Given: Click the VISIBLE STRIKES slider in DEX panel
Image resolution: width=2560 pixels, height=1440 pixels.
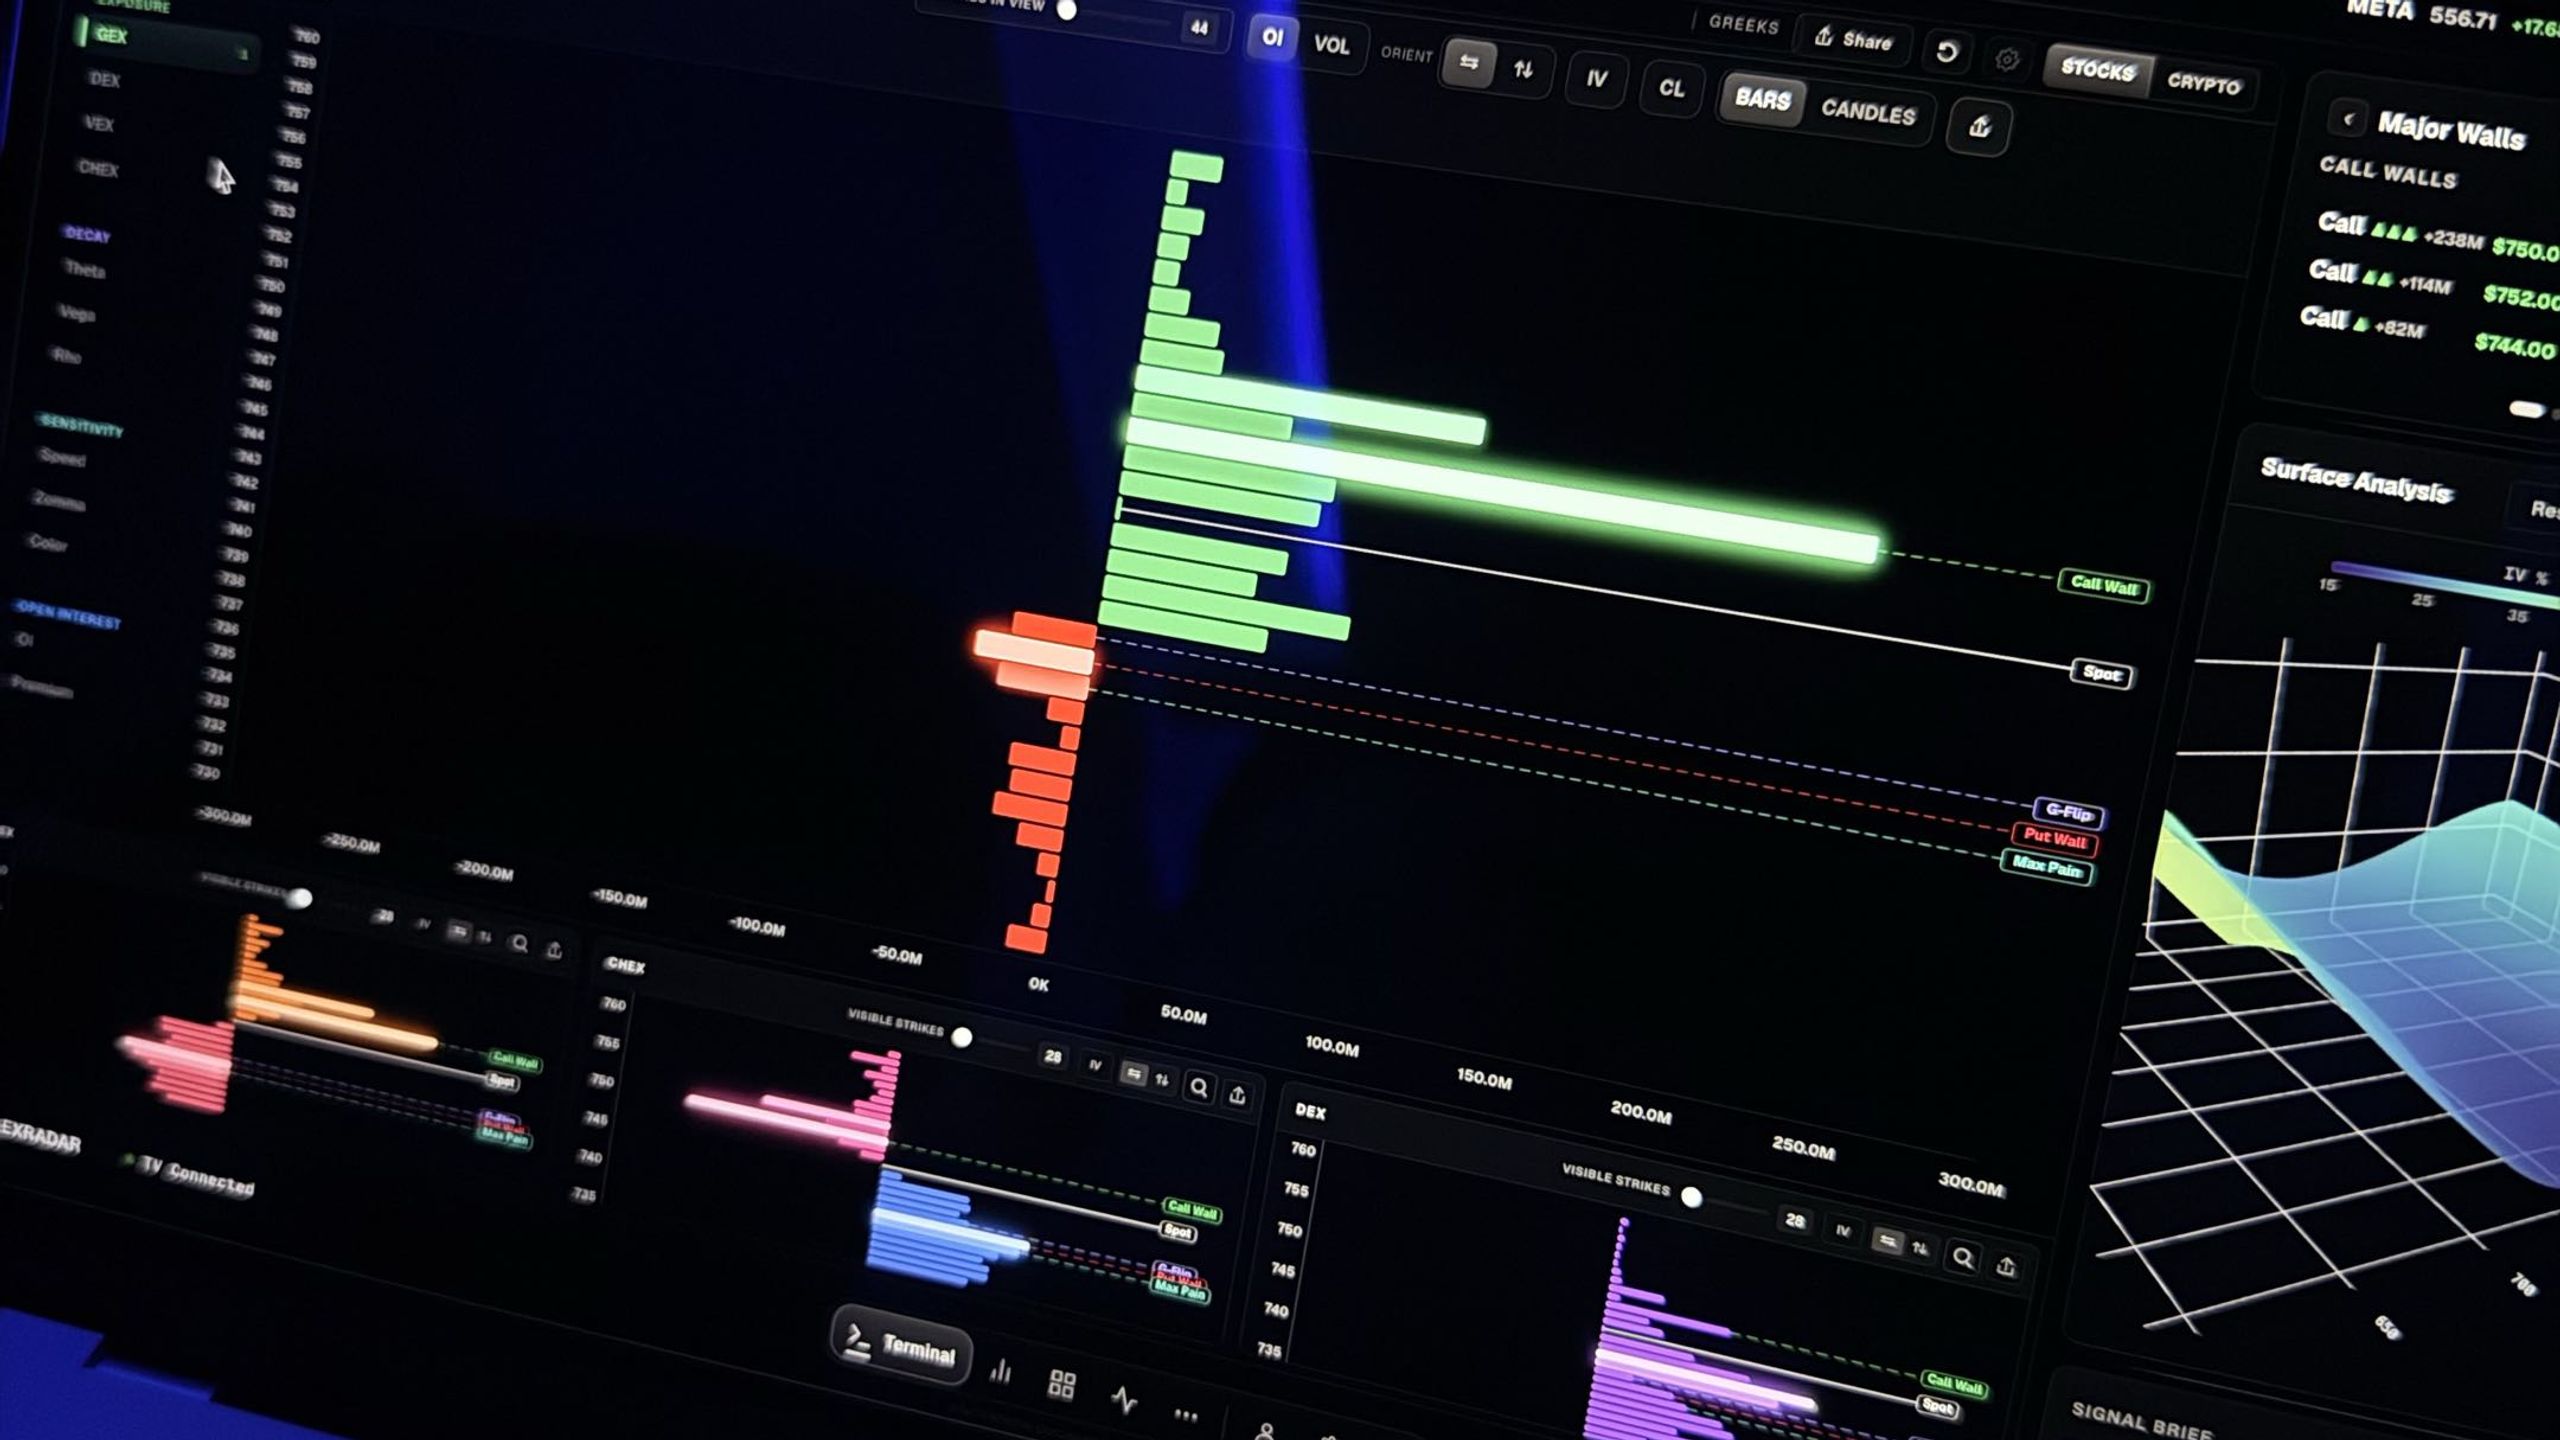Looking at the screenshot, I should click(x=1691, y=1196).
